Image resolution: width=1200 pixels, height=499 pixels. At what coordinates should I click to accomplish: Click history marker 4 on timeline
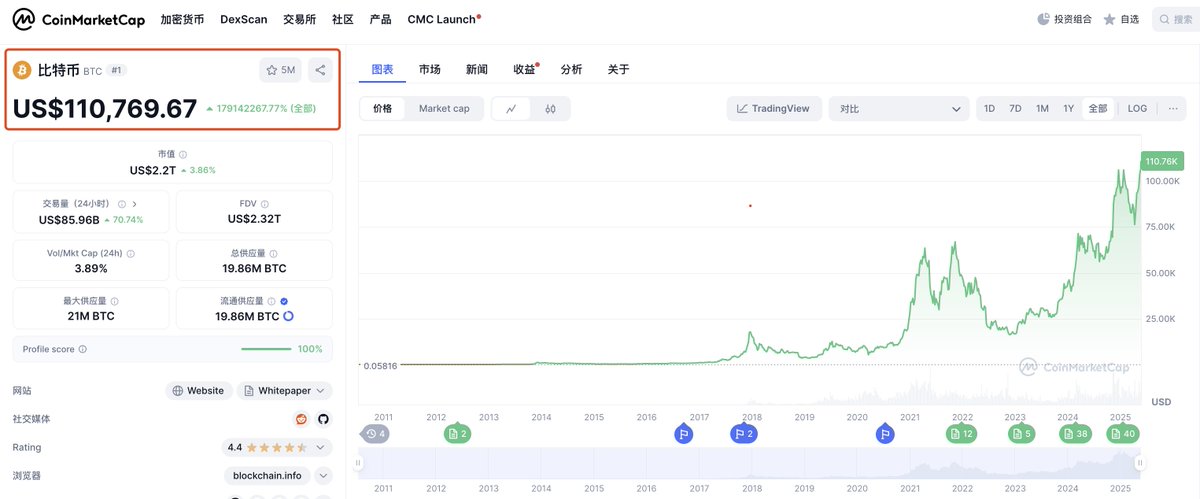click(x=375, y=434)
